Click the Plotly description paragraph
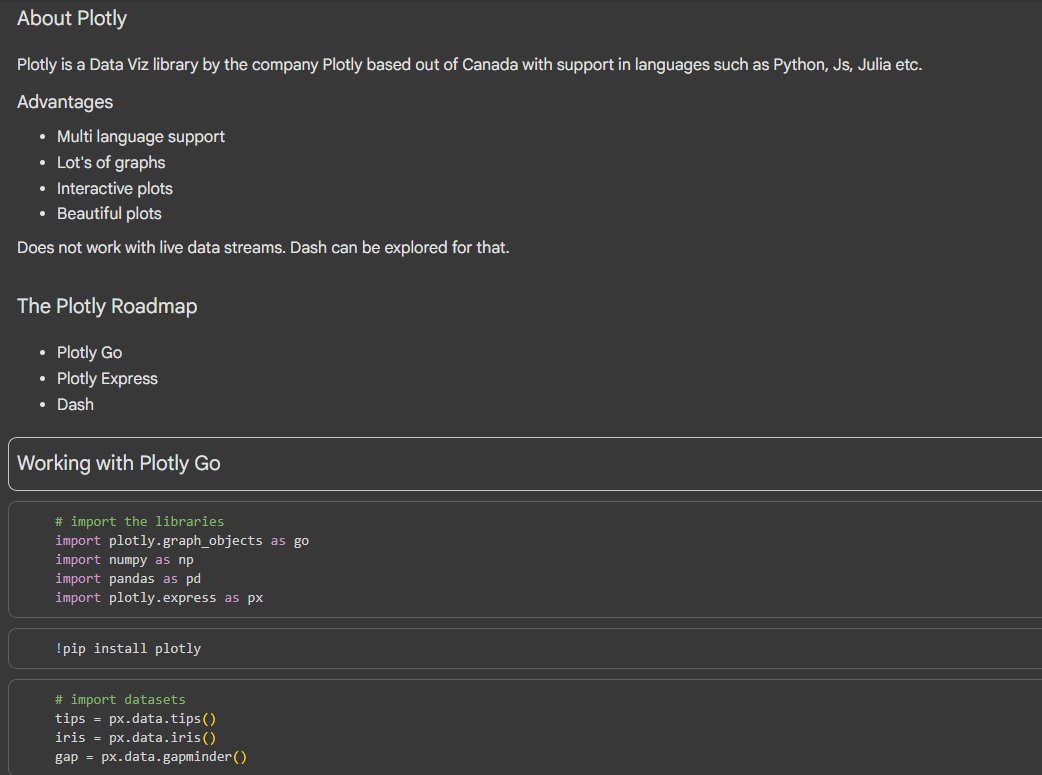 (469, 65)
